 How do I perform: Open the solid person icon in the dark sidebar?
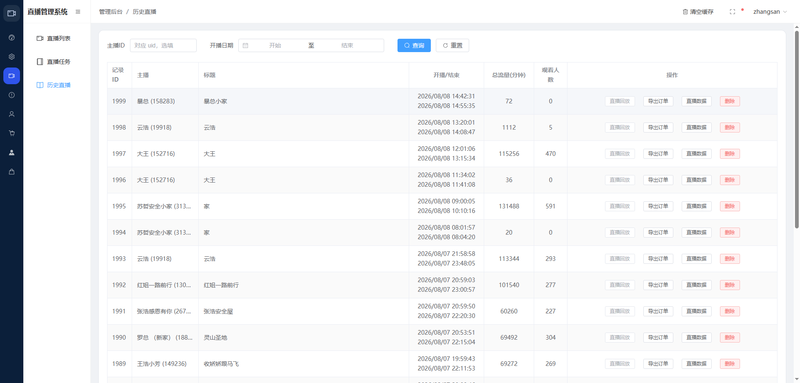point(12,152)
